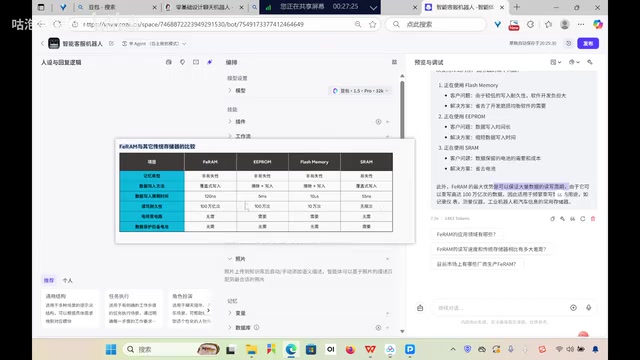Copy the chat reply with the copy icon
640x360 pixels.
pos(552,219)
